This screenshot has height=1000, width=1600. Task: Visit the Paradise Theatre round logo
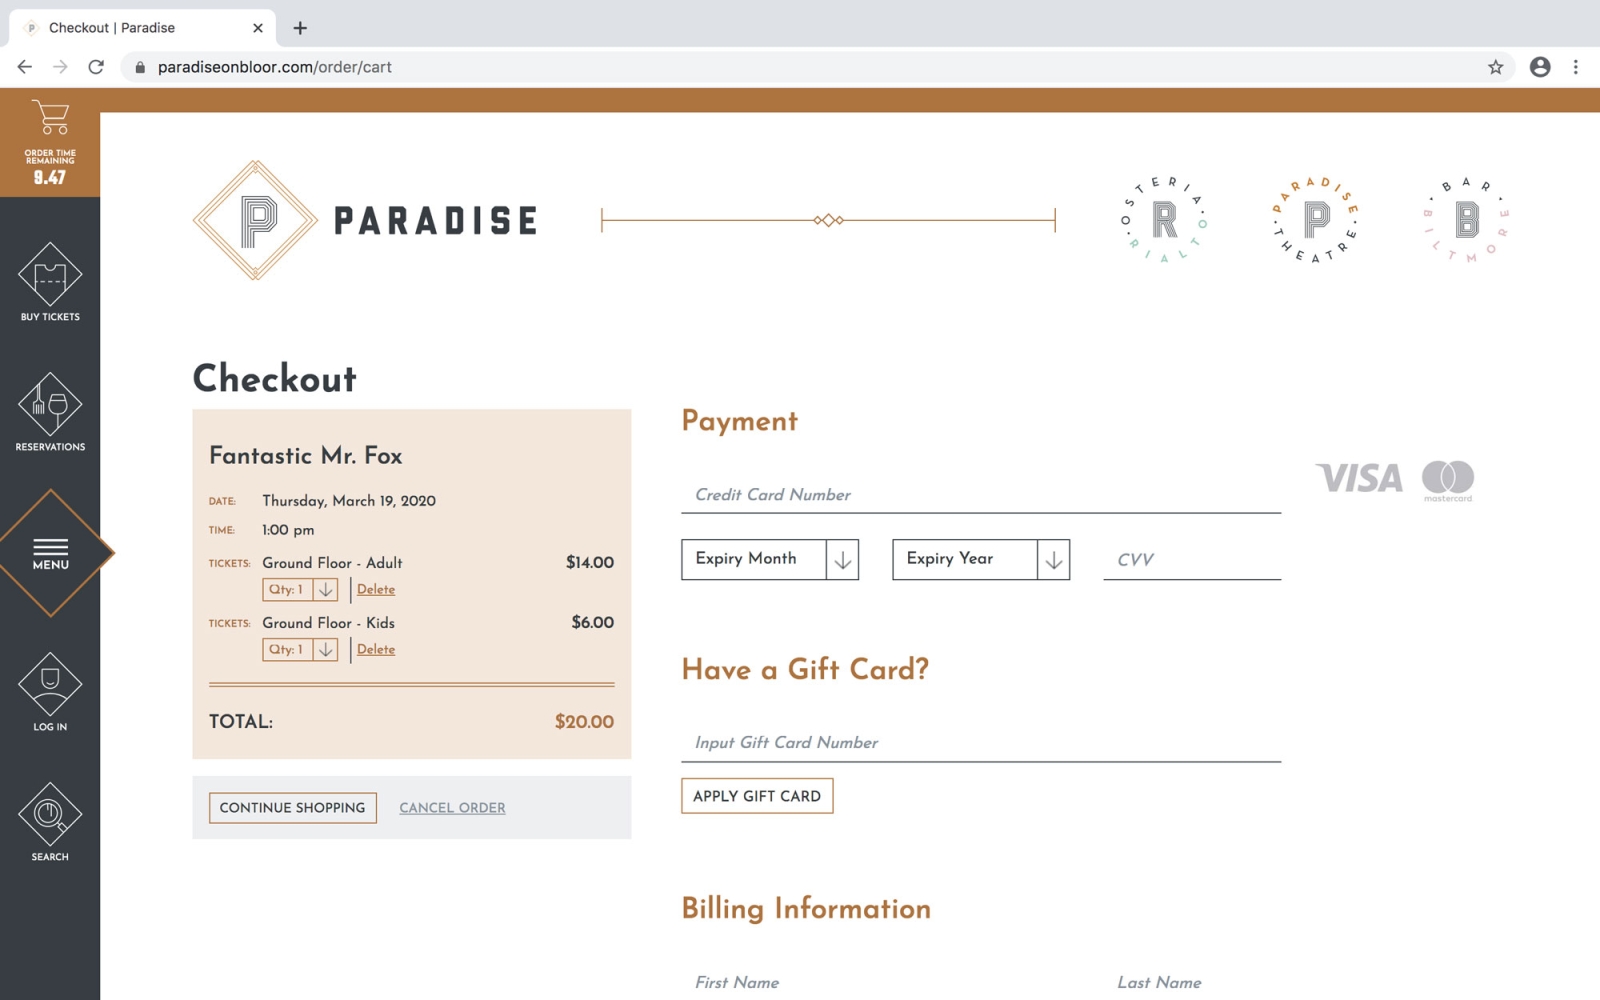pyautogui.click(x=1316, y=220)
